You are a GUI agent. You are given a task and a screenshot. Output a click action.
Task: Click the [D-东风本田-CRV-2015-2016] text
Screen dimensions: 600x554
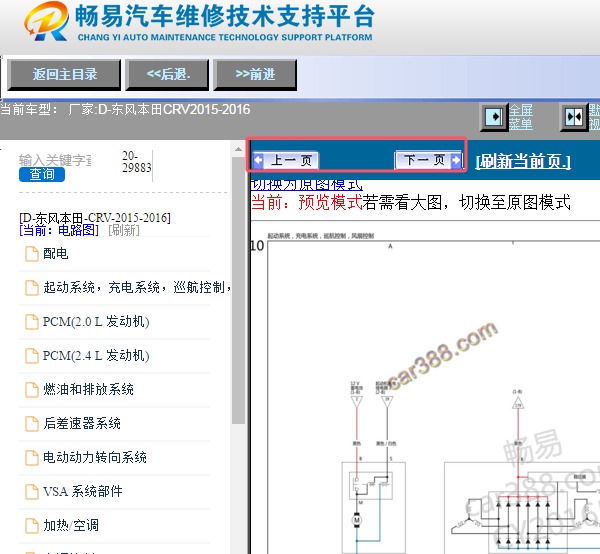[x=95, y=218]
